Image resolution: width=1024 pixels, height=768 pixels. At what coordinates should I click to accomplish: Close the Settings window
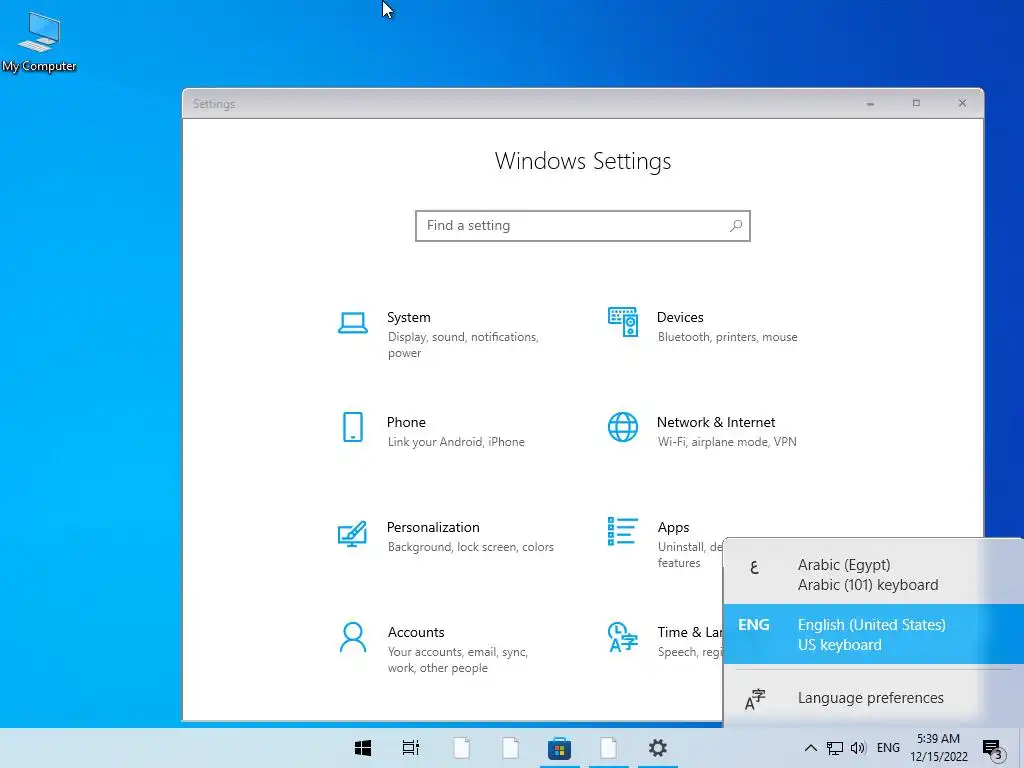(962, 103)
